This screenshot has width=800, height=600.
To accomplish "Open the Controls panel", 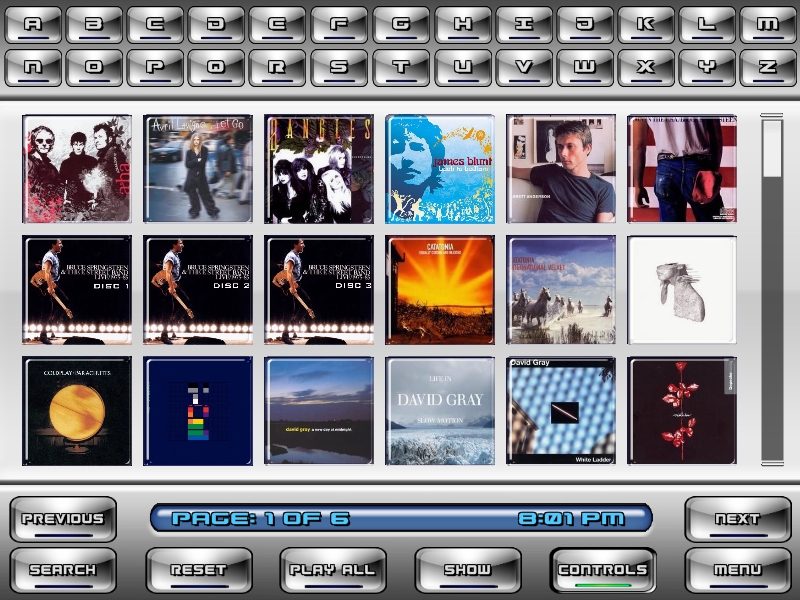I will [603, 570].
